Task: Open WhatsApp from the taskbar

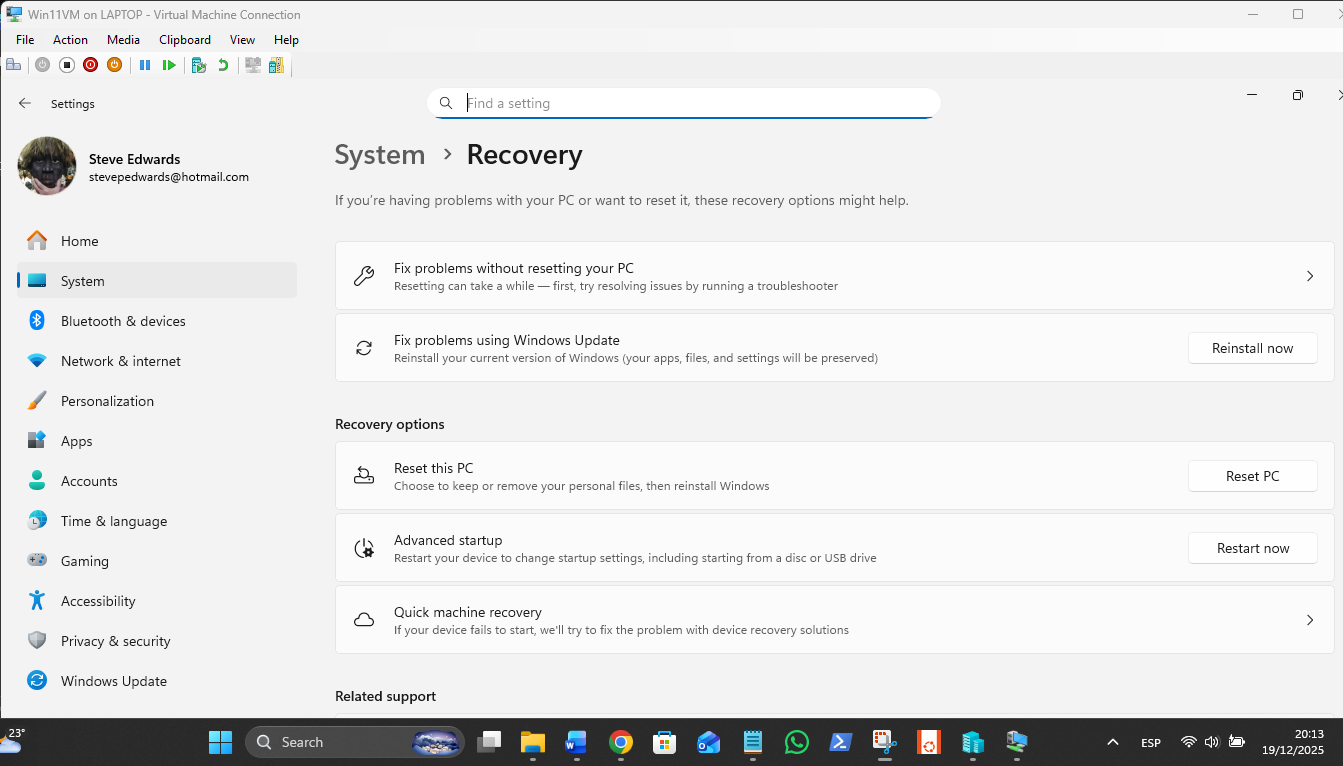Action: [x=796, y=742]
